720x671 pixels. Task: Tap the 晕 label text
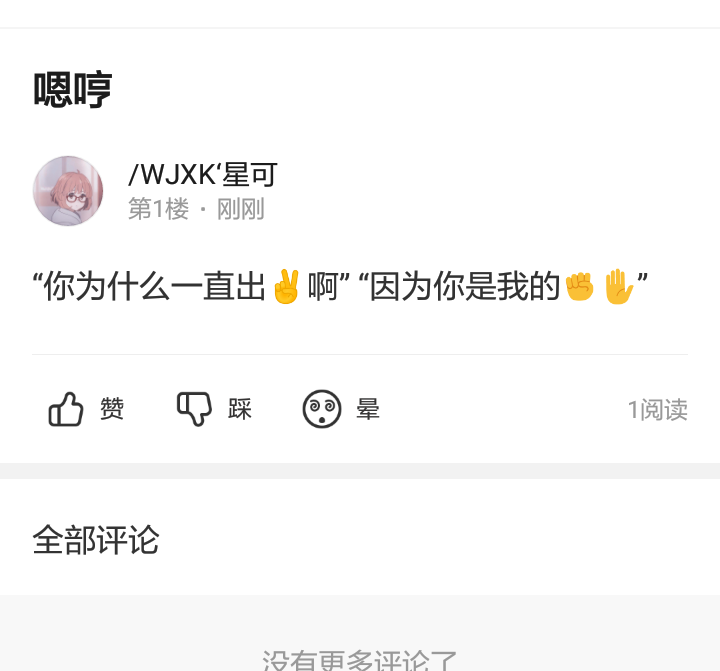368,409
